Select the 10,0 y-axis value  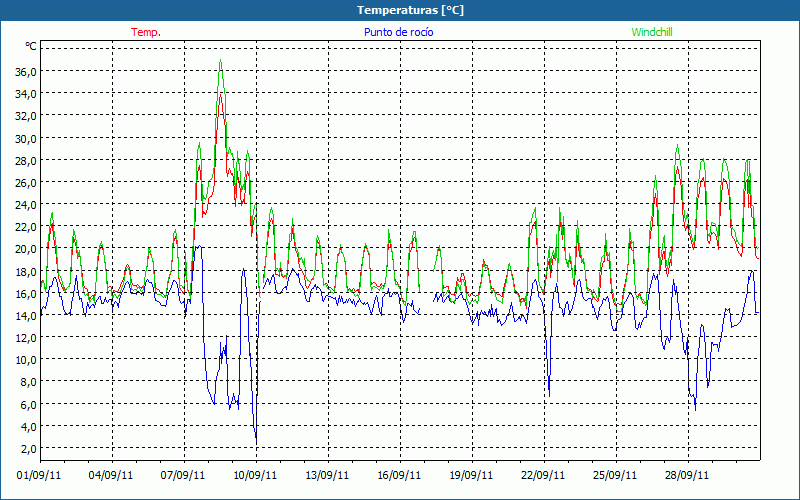tap(26, 360)
